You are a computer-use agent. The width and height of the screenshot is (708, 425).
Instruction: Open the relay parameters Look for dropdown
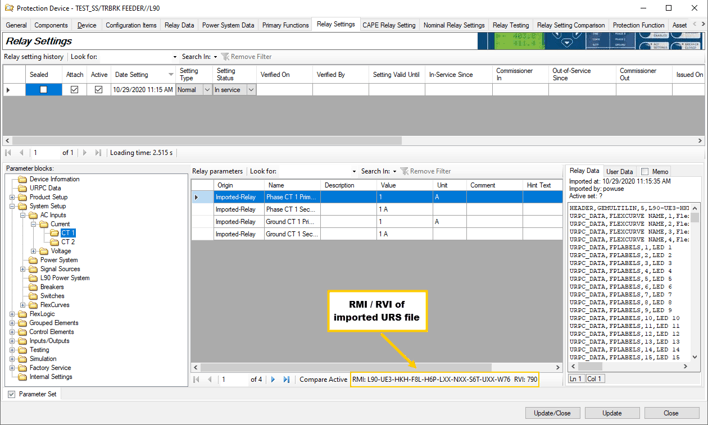coord(354,172)
